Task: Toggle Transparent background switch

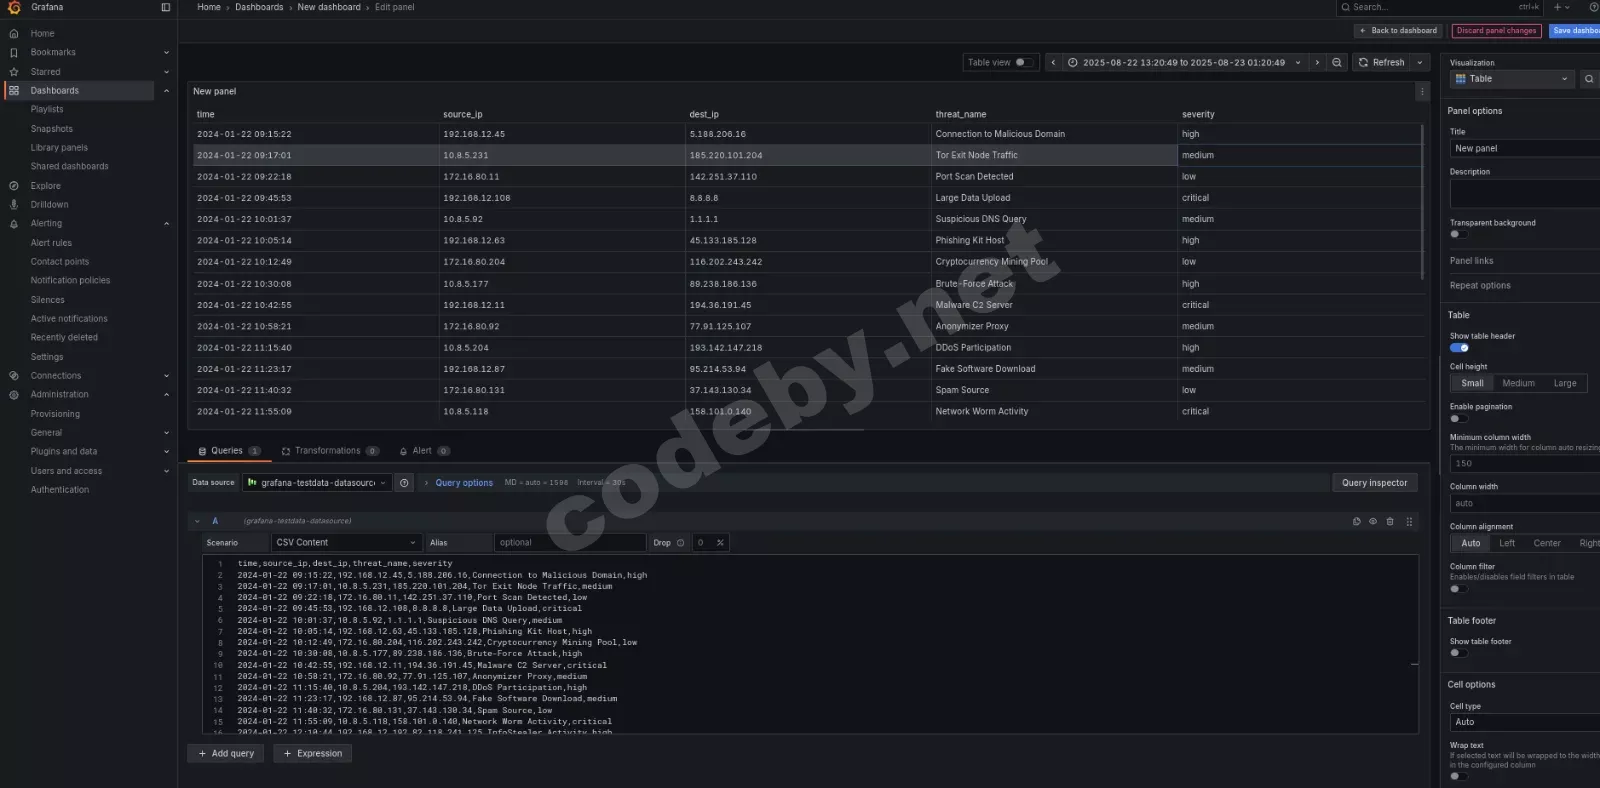Action: pyautogui.click(x=1458, y=234)
